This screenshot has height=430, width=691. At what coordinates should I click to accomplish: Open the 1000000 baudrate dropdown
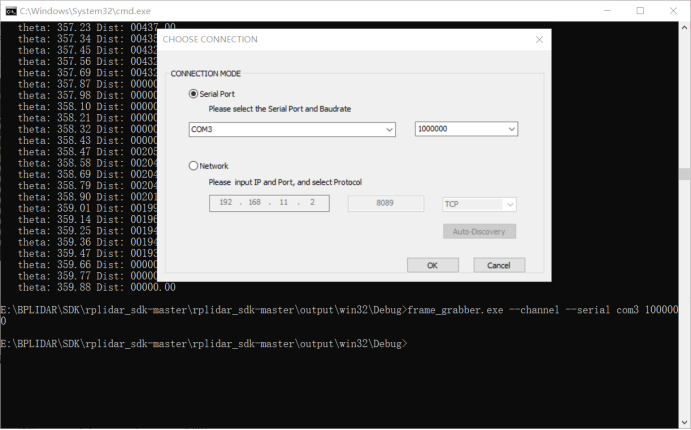(466, 129)
